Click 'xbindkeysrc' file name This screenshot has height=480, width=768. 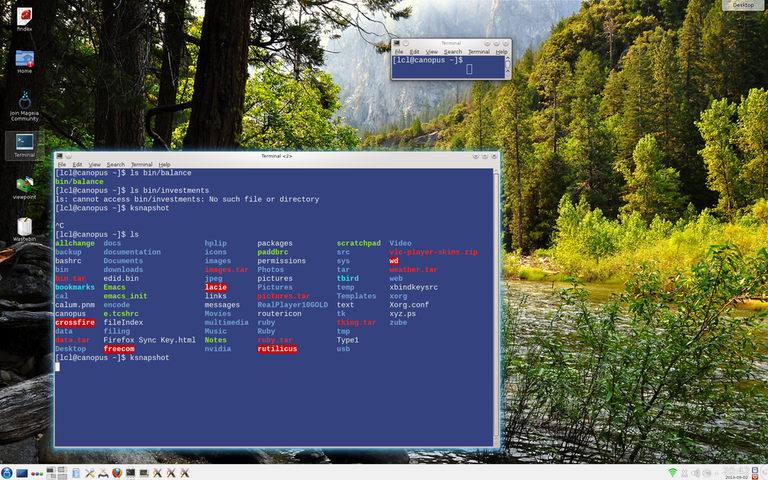coord(413,288)
